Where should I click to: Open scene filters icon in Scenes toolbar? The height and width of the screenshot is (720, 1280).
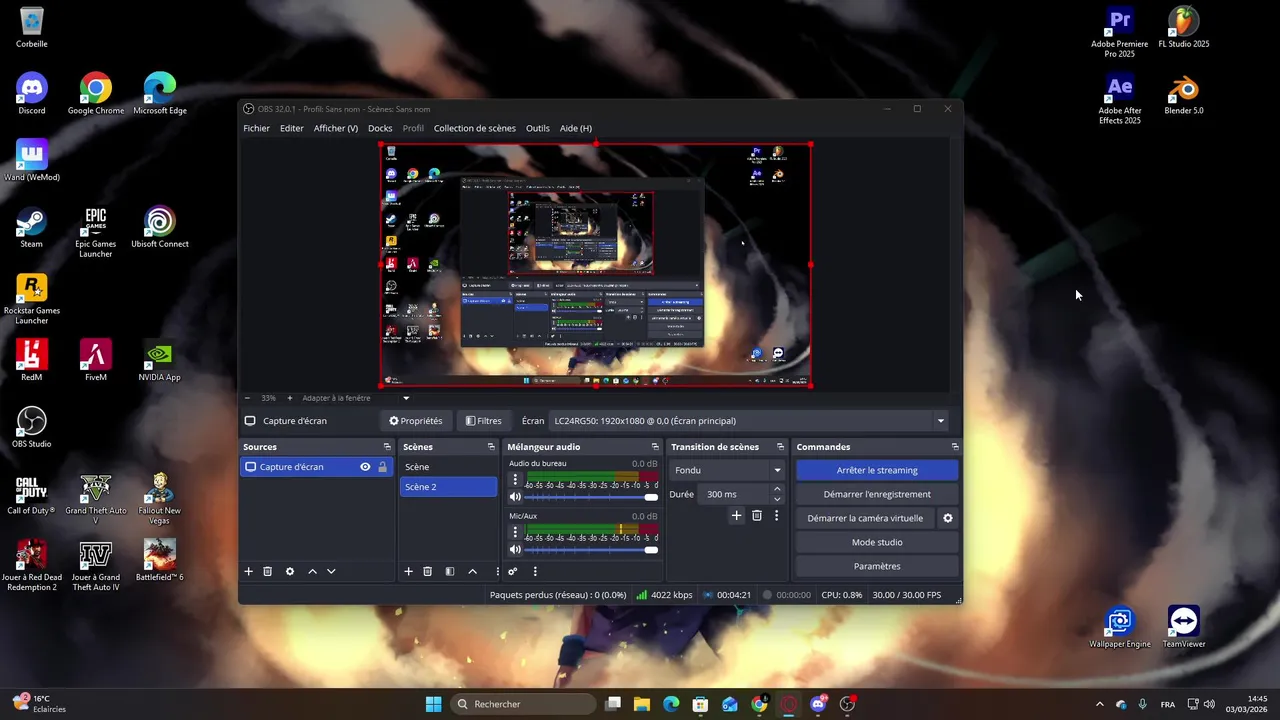[x=450, y=571]
